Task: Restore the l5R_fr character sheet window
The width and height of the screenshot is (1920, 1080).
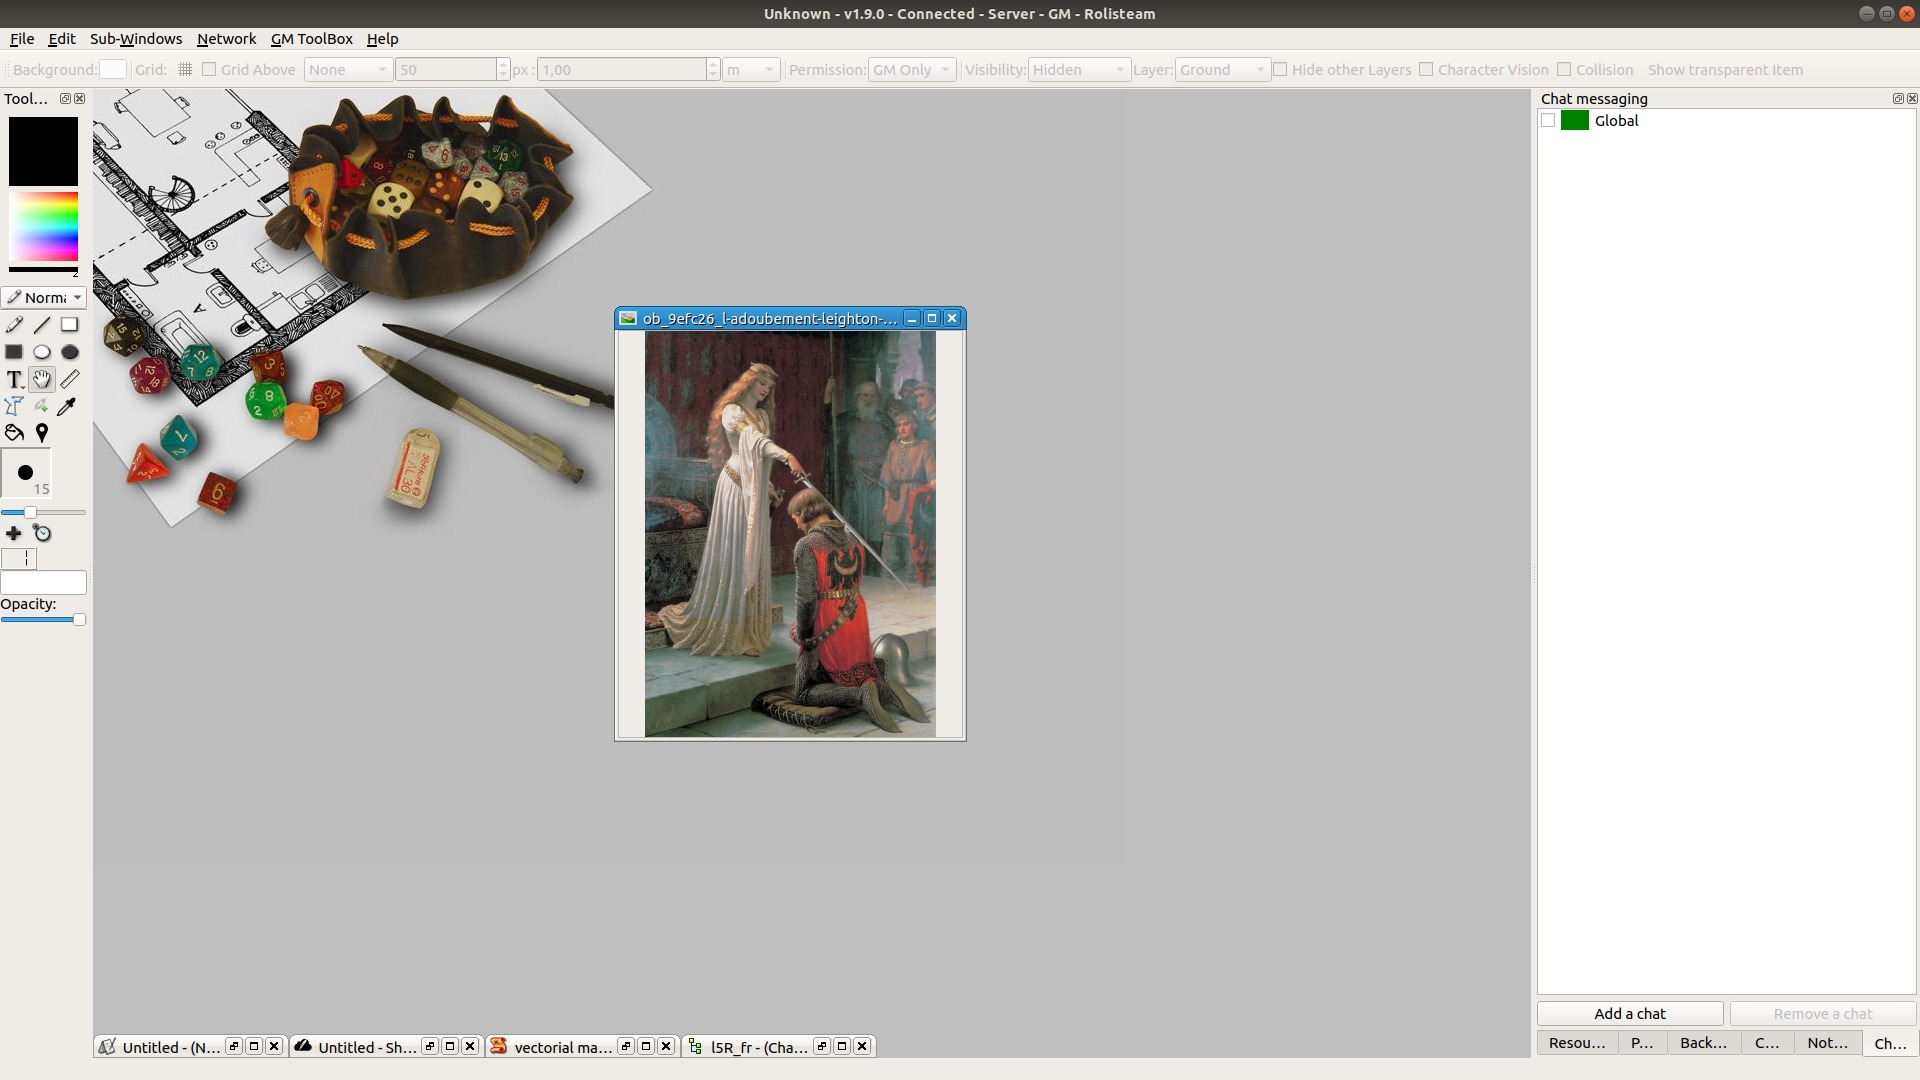Action: tap(822, 1046)
